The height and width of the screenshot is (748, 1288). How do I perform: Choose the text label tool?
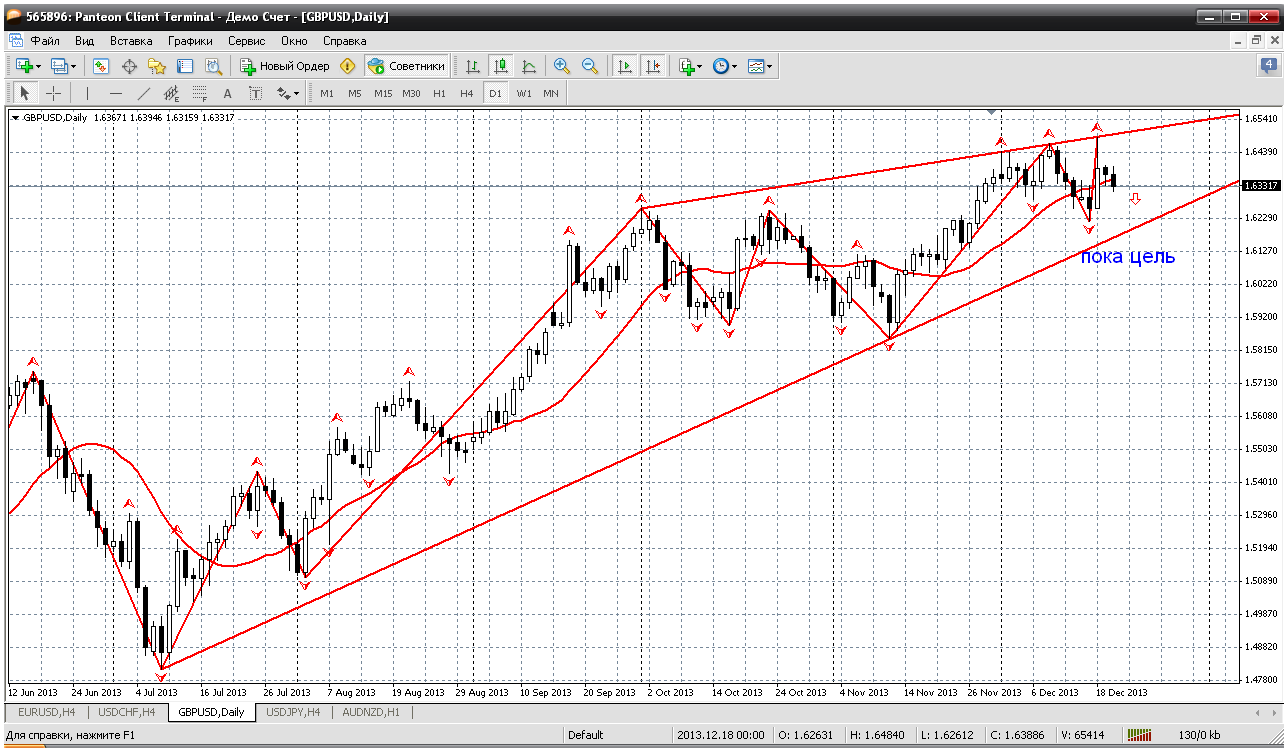click(255, 93)
